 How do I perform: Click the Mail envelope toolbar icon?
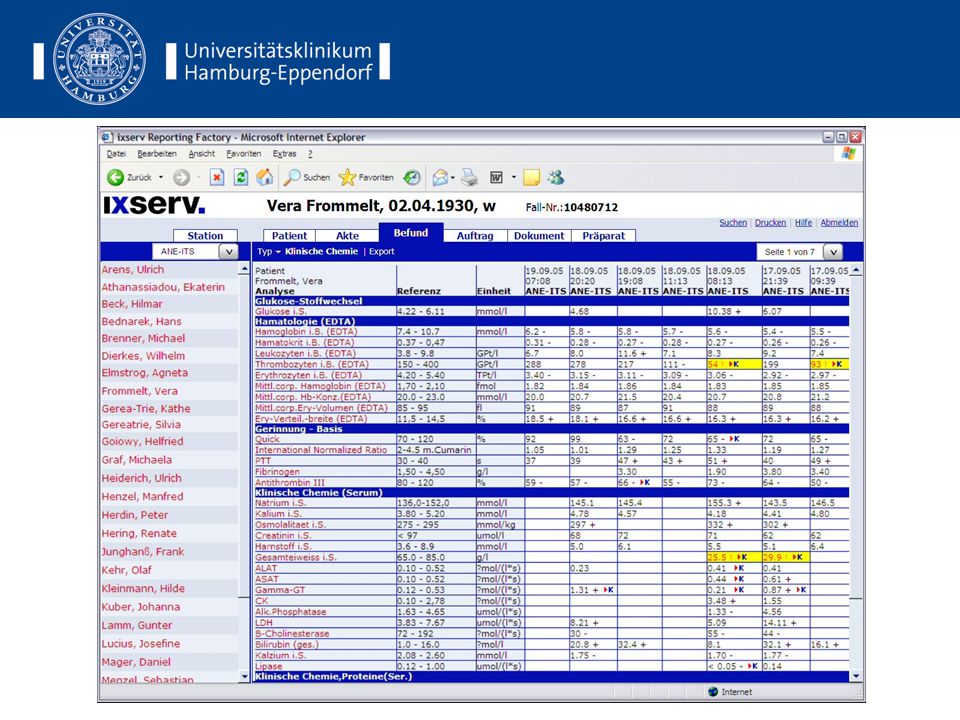tap(440, 178)
